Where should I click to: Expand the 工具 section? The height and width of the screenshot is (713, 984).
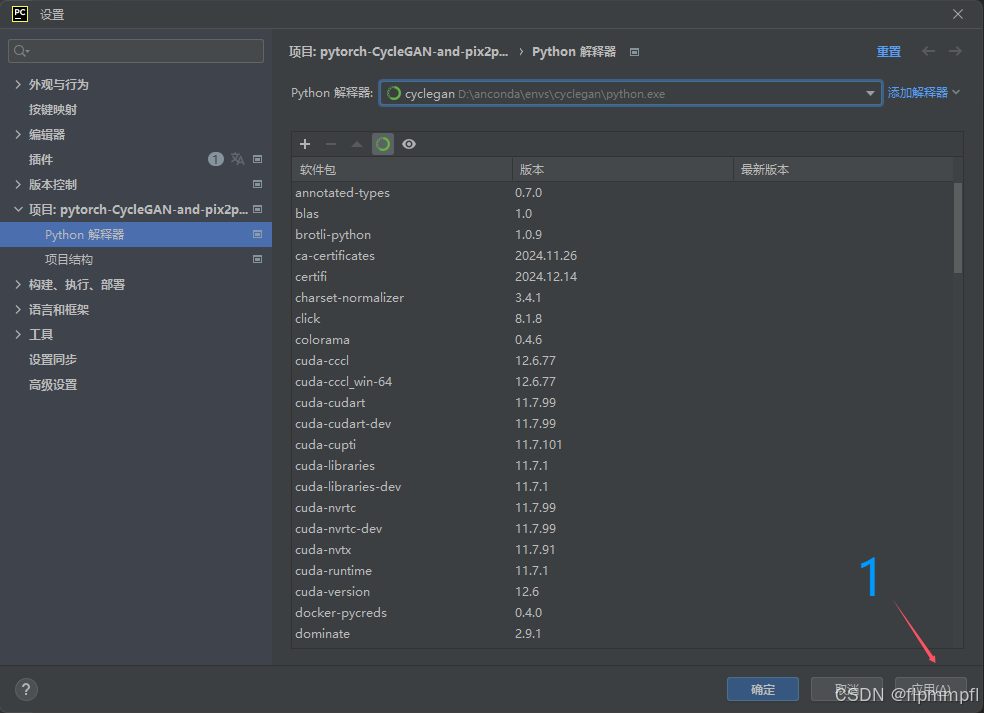18,335
